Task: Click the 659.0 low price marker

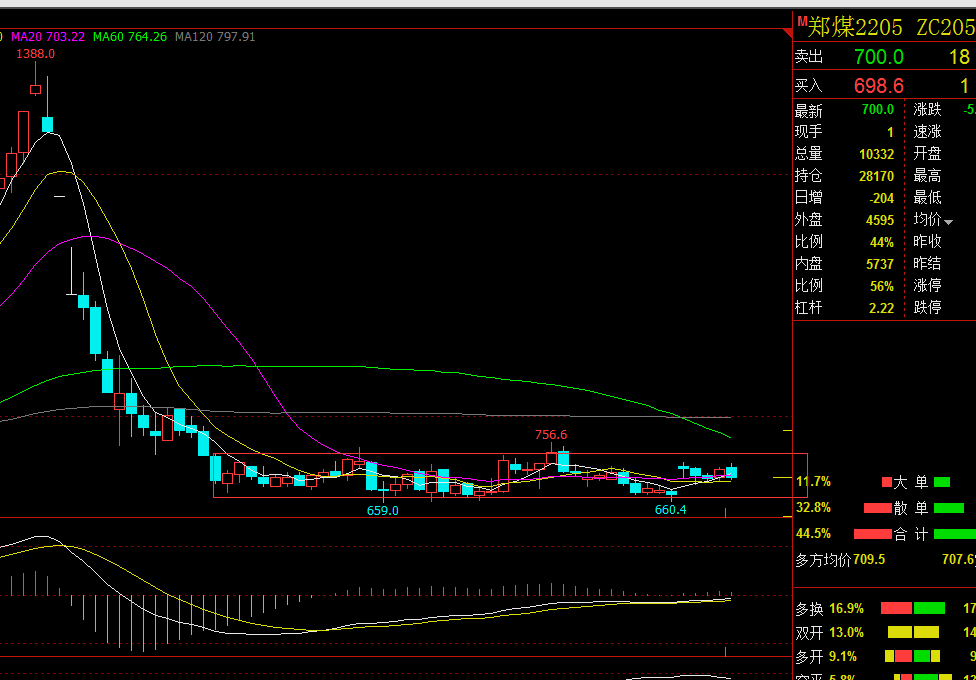Action: pyautogui.click(x=383, y=511)
